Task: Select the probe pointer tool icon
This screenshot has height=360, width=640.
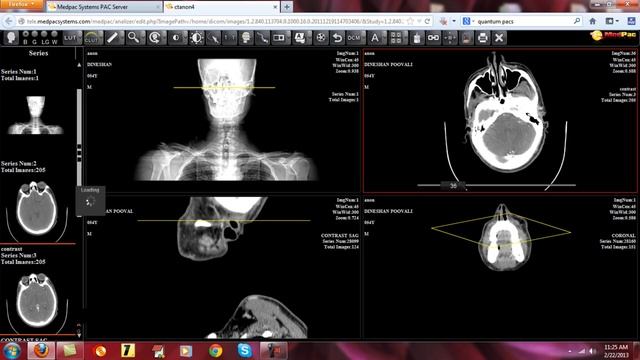Action: coord(213,38)
